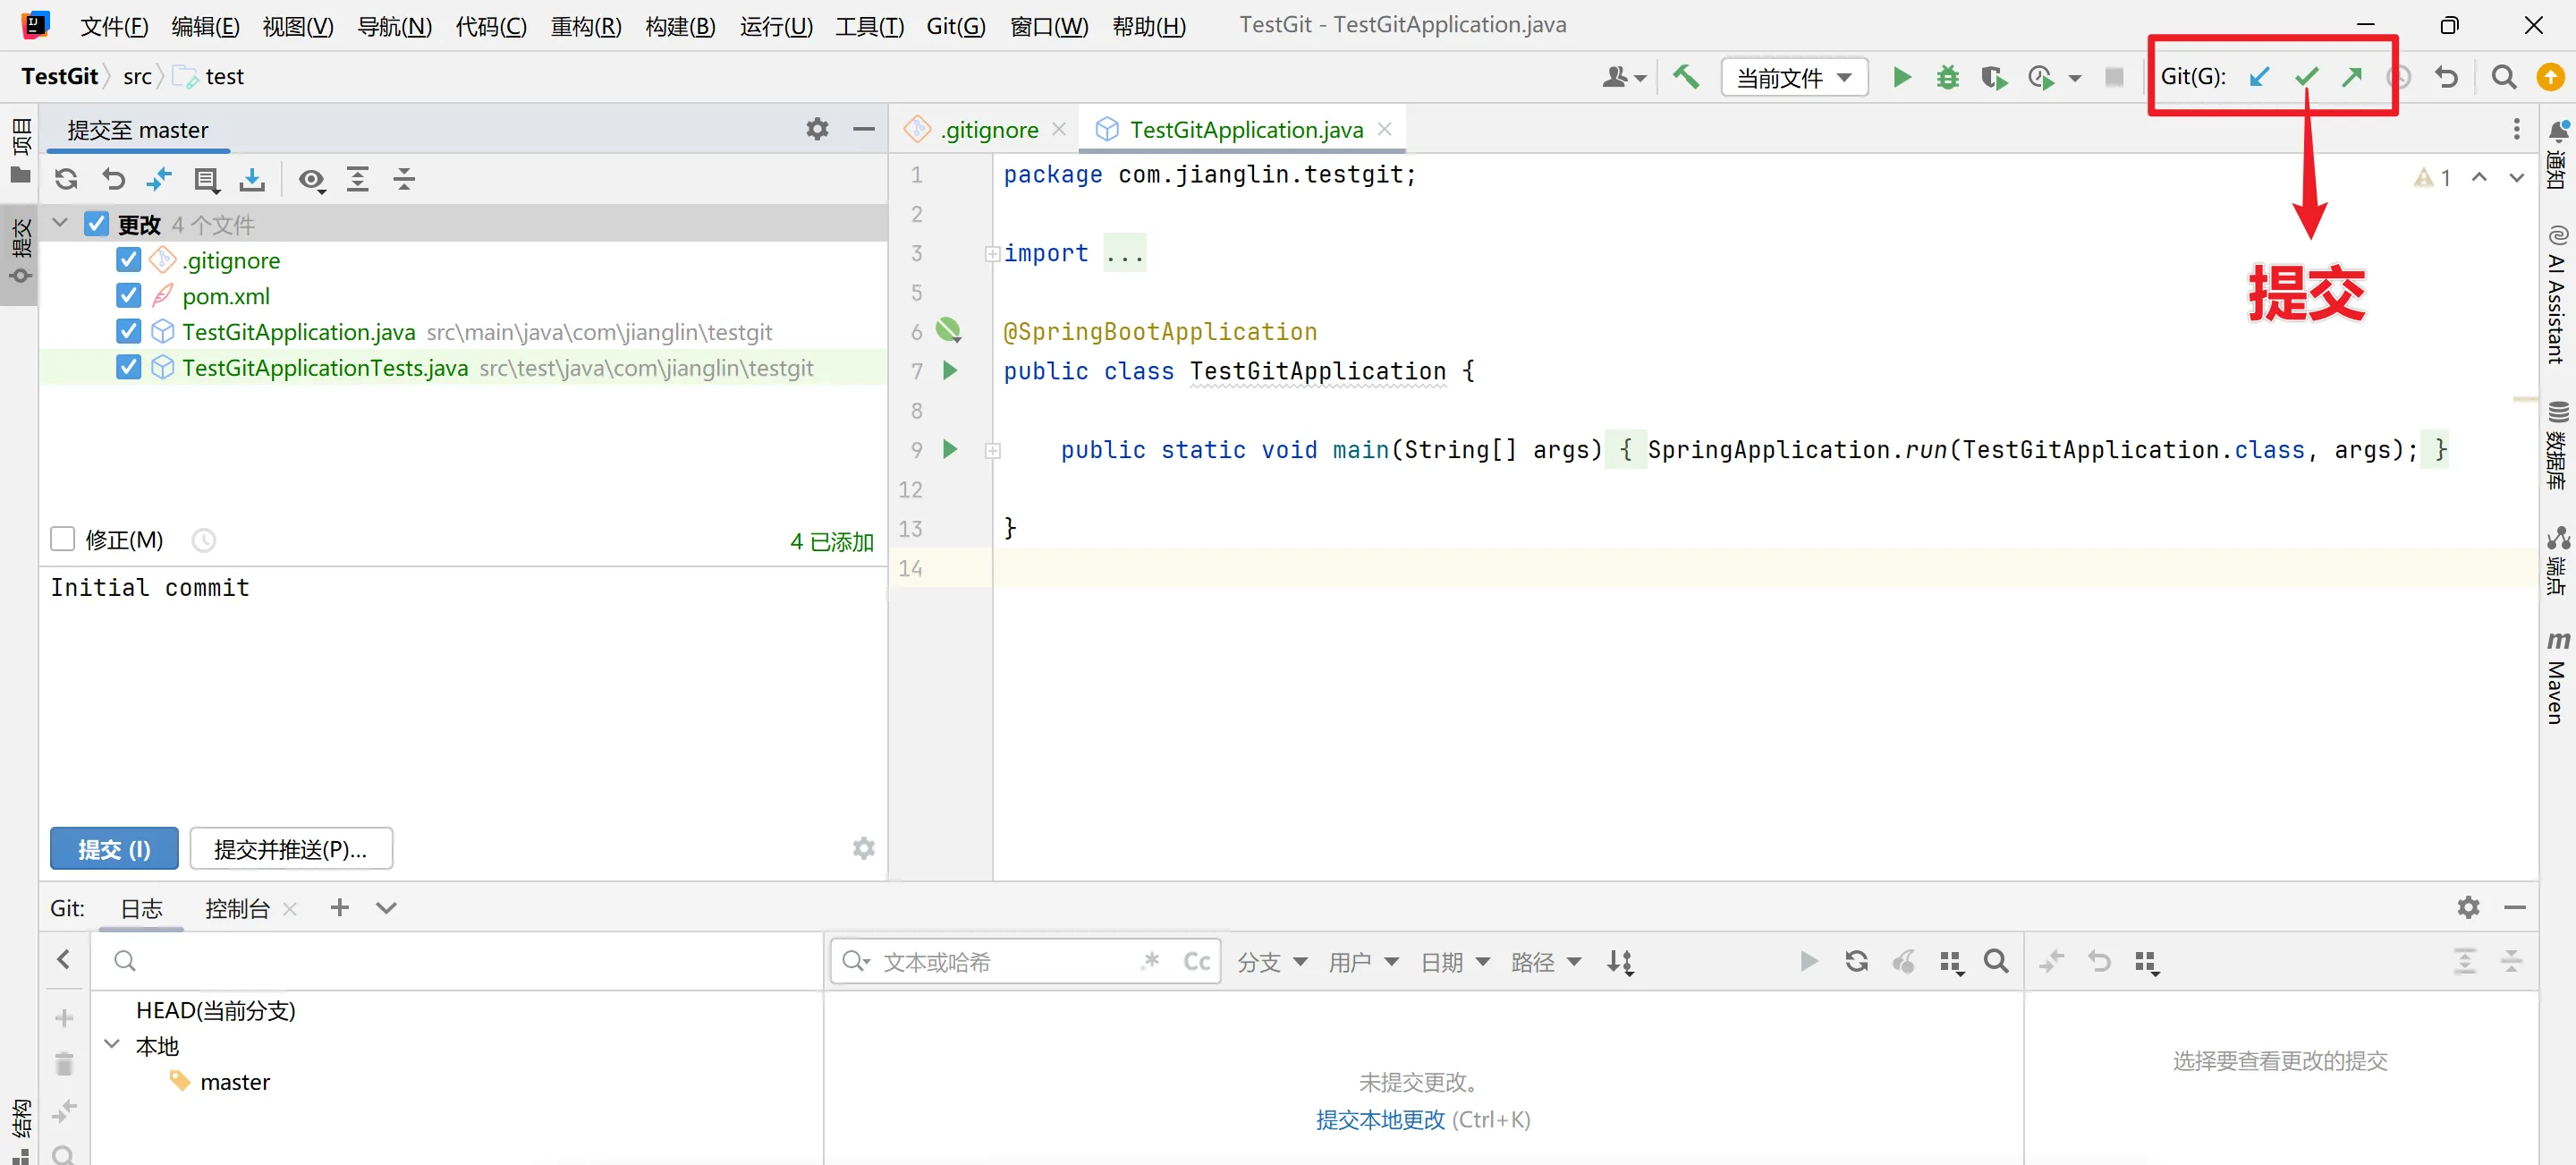Click the 提交本地更改 link
2576x1165 pixels.
pos(1380,1119)
